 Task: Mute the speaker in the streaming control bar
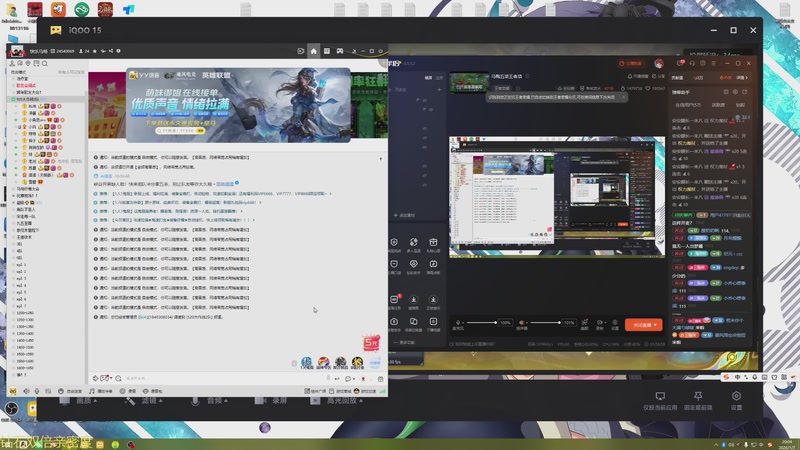[521, 322]
